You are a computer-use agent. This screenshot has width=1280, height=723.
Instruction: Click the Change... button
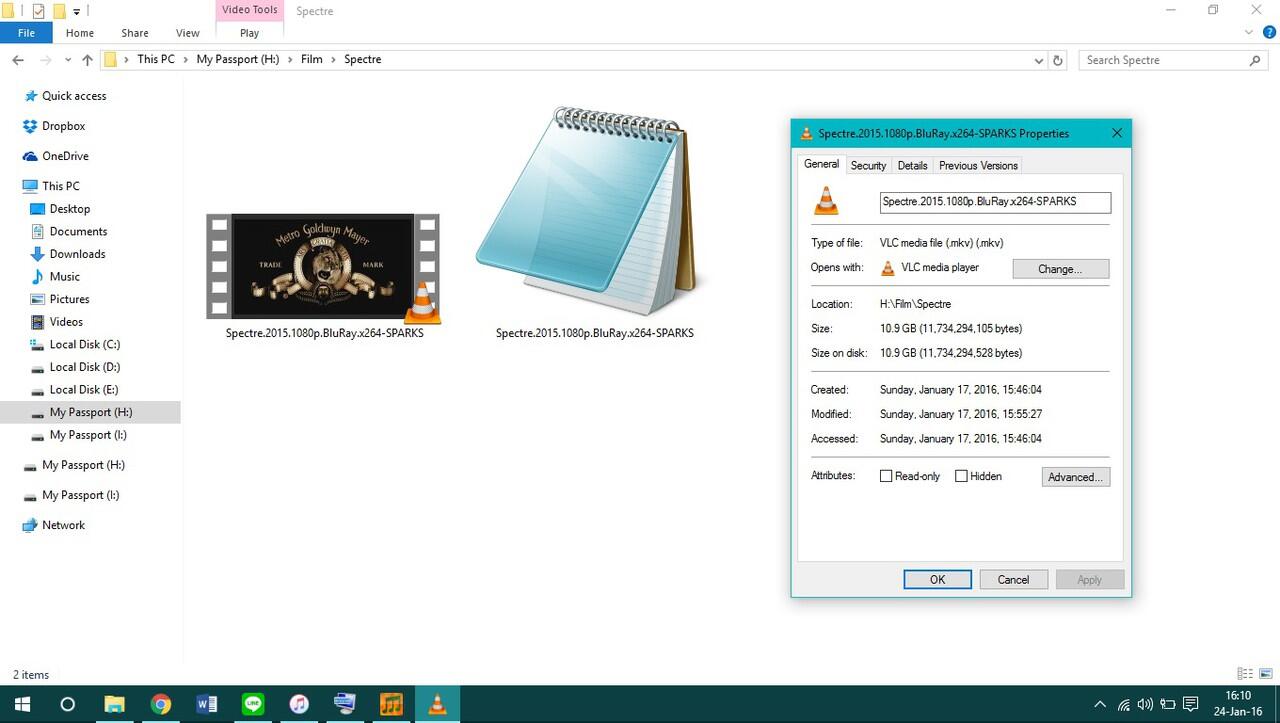pyautogui.click(x=1061, y=269)
